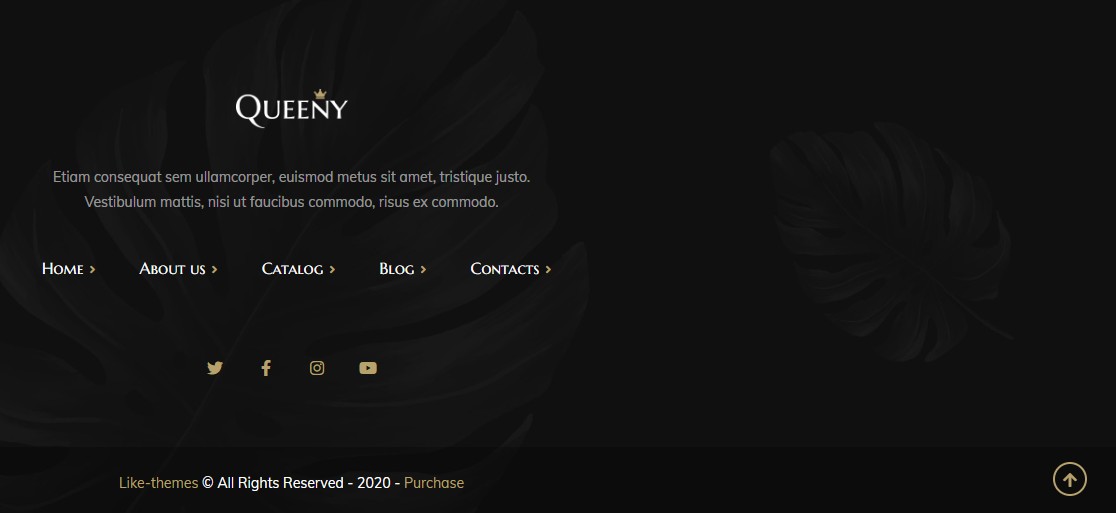This screenshot has height=513, width=1116.
Task: Follow the Like-themes link
Action: 158,483
